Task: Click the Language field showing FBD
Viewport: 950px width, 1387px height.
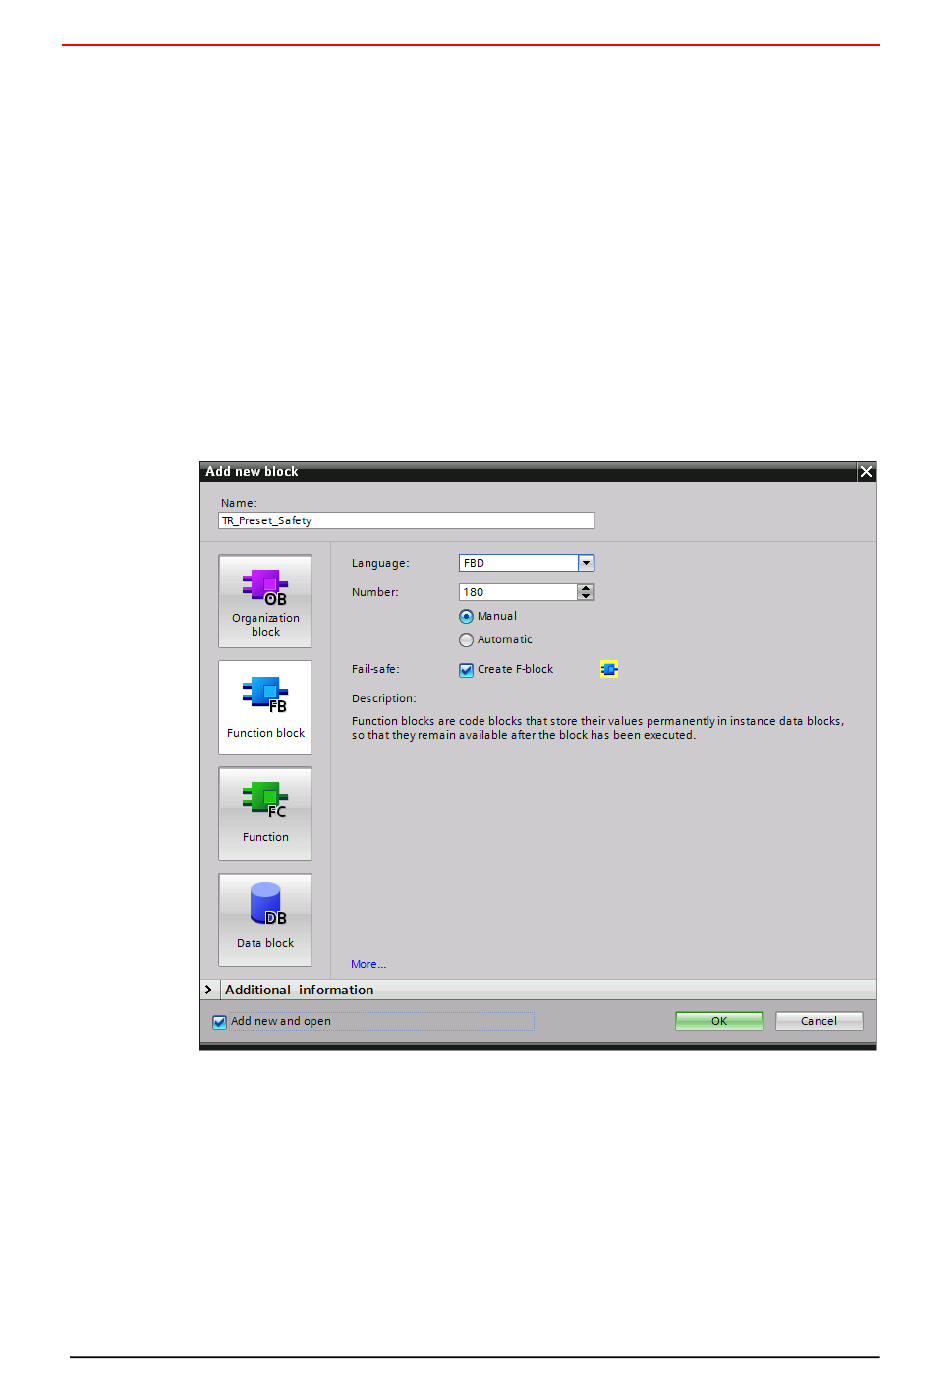Action: coord(518,563)
